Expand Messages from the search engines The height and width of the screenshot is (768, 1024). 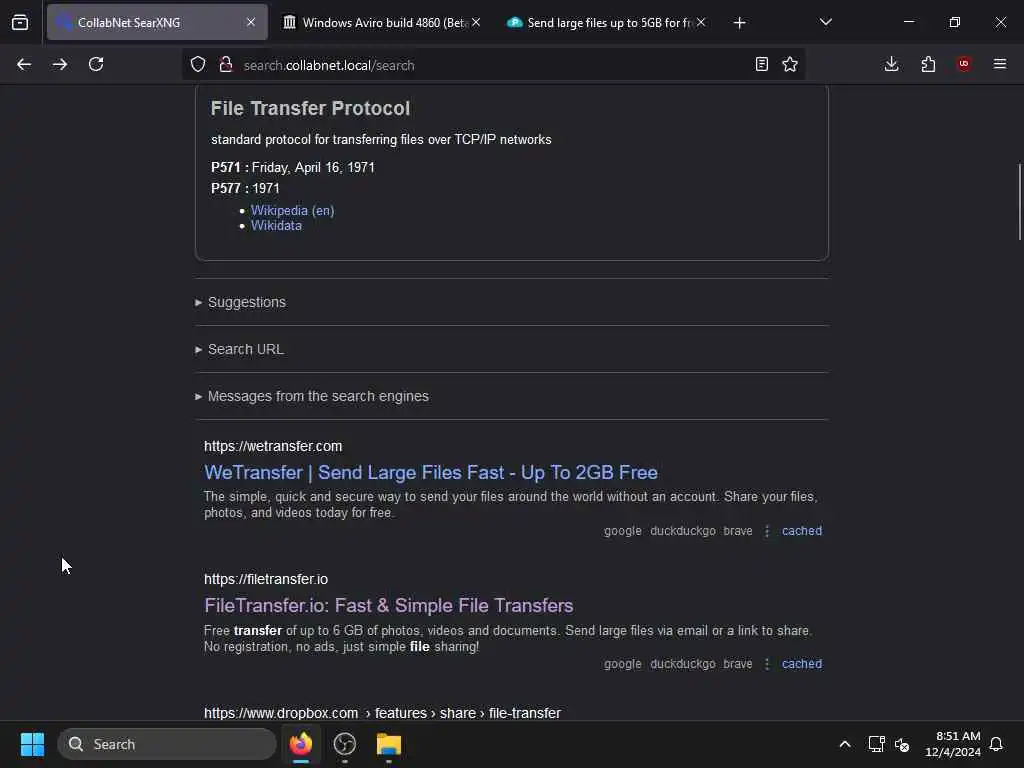click(312, 396)
